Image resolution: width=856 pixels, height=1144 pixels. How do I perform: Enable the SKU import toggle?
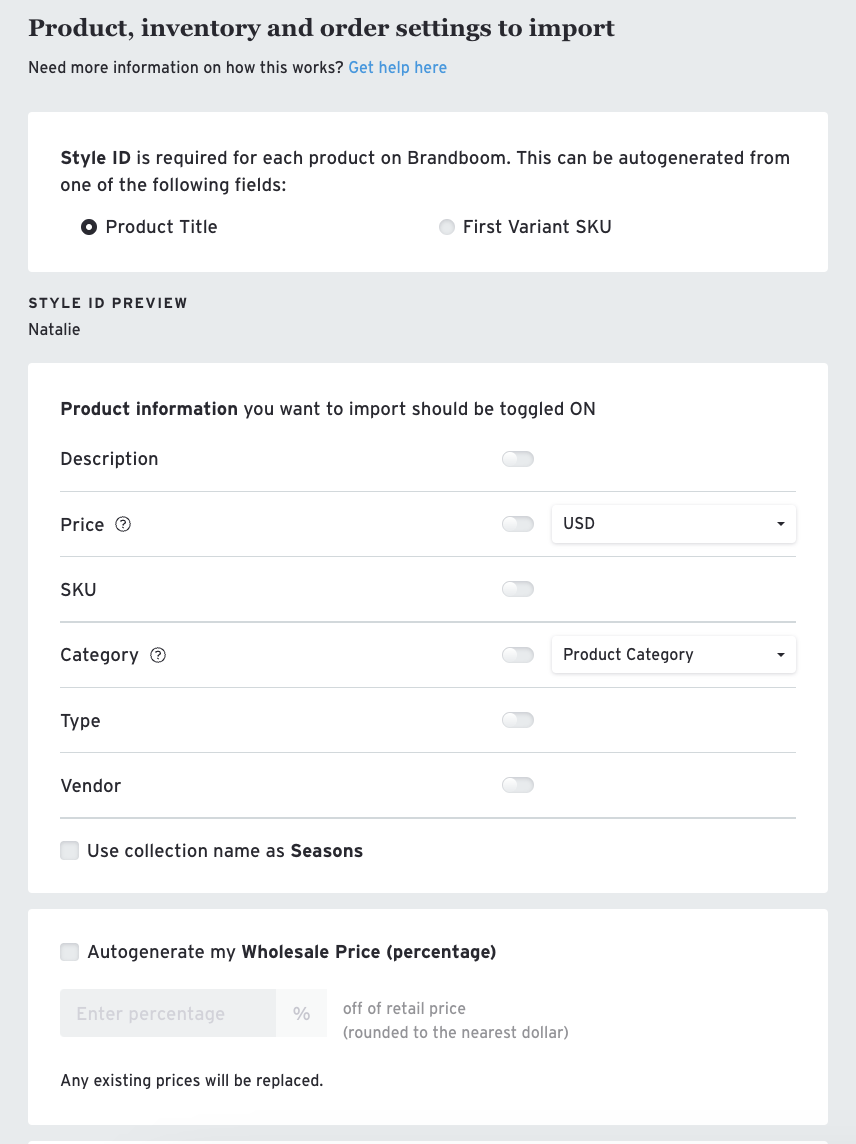pos(518,588)
